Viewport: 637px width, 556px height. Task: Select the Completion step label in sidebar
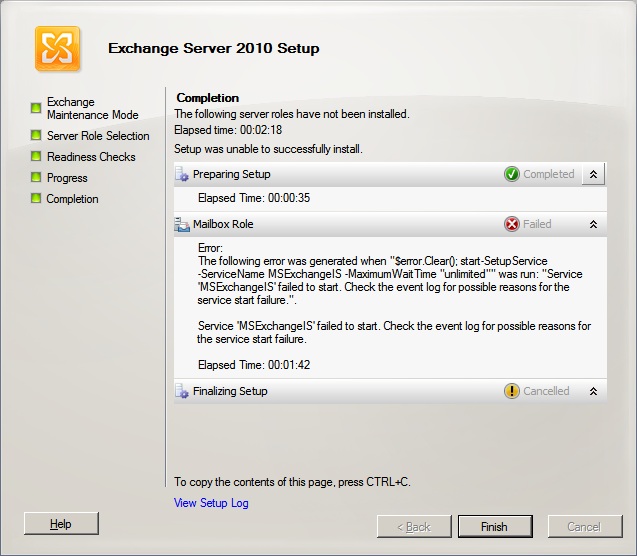coord(72,199)
